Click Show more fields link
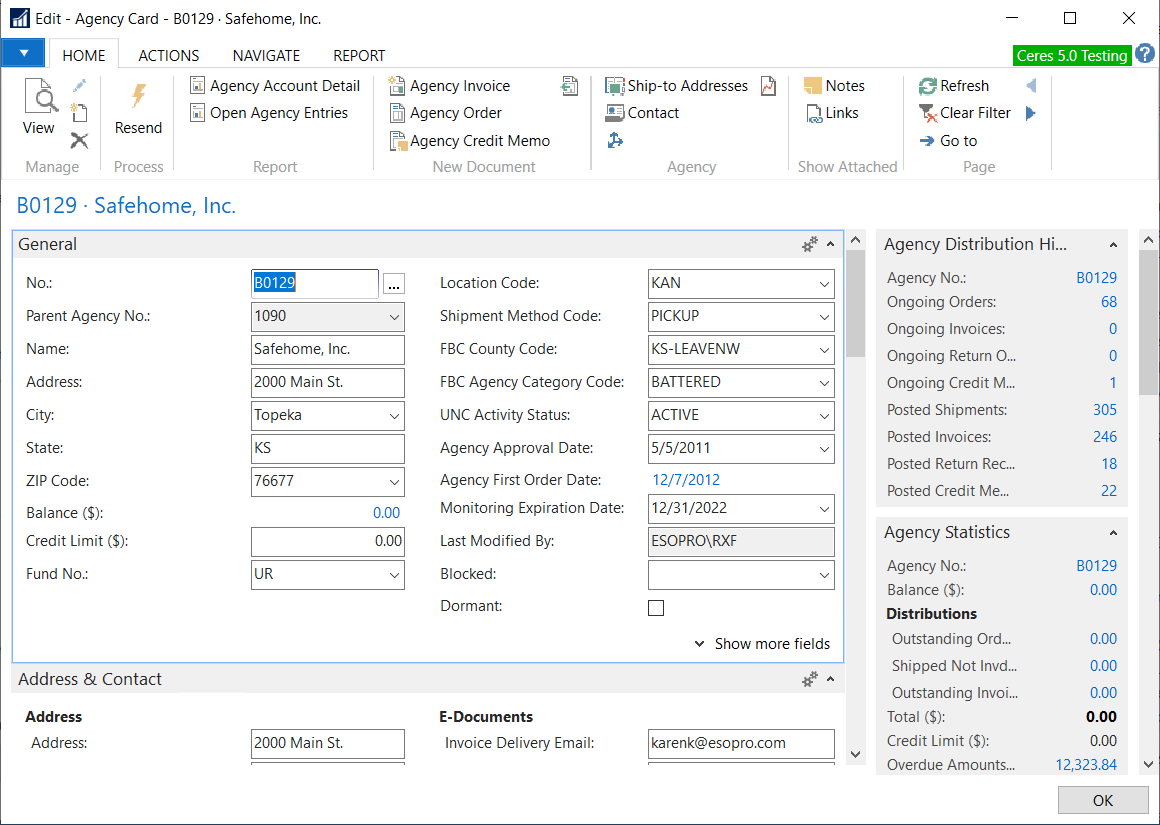Screen dimensions: 1160x825 coord(771,644)
